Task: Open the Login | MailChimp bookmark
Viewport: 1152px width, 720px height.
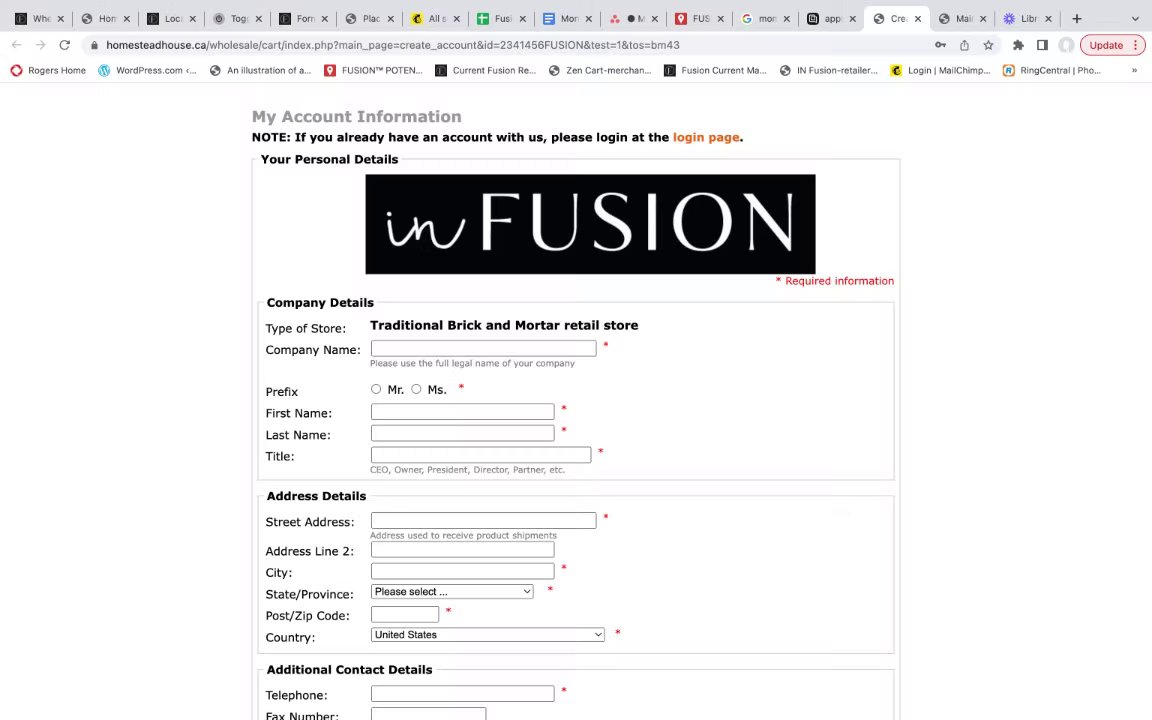Action: click(x=940, y=71)
